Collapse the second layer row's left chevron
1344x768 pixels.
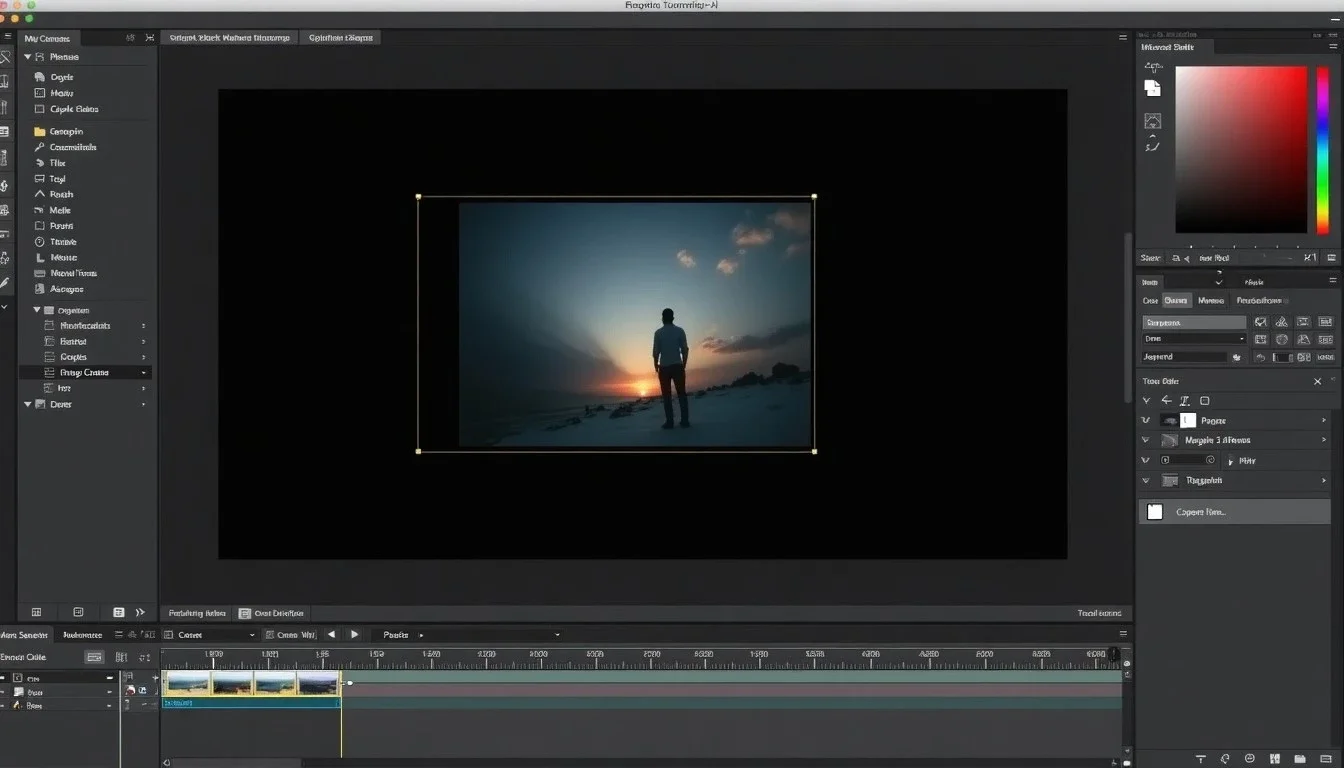point(1146,440)
